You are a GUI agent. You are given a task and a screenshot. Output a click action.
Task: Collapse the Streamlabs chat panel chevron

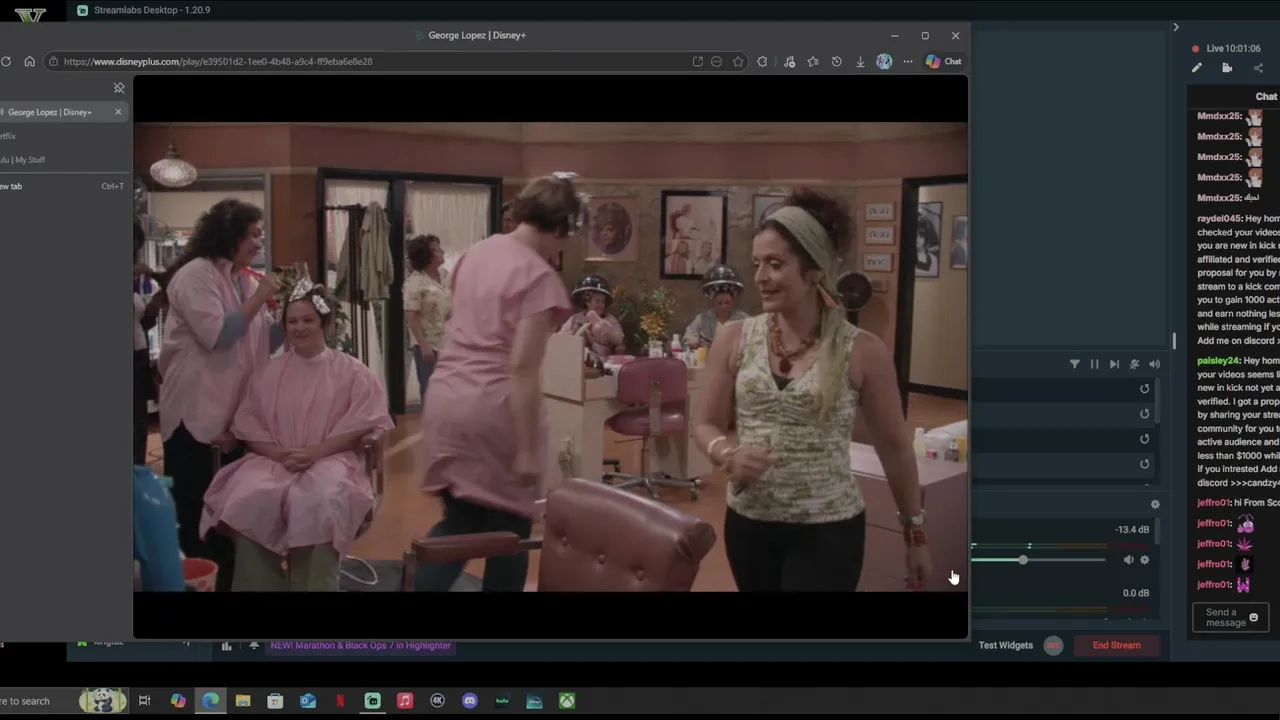[x=1176, y=27]
